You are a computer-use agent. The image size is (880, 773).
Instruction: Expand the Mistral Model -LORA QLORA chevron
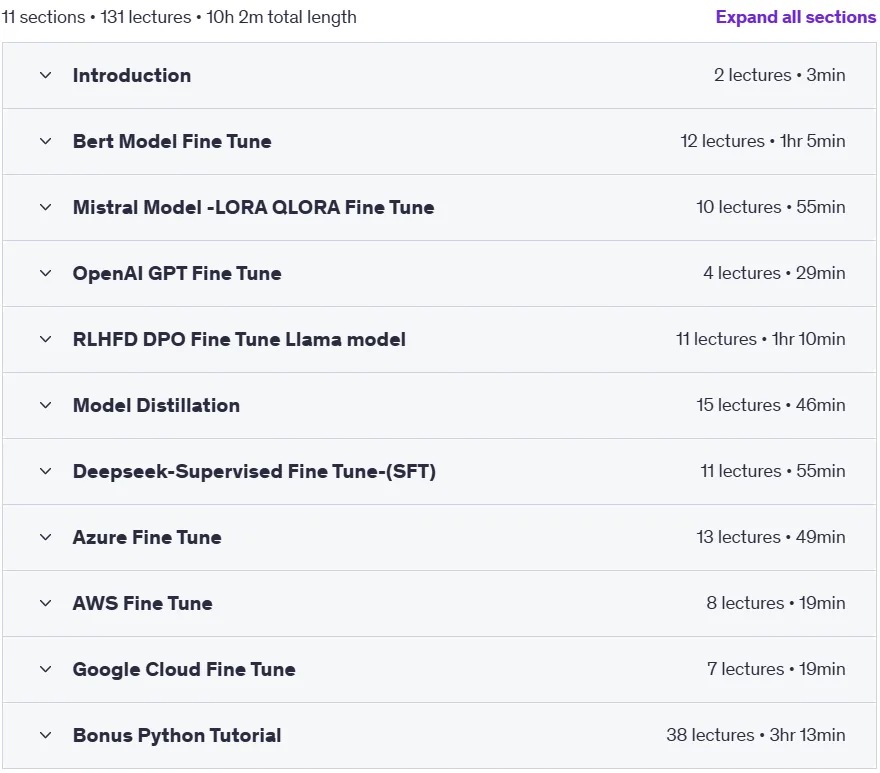45,207
